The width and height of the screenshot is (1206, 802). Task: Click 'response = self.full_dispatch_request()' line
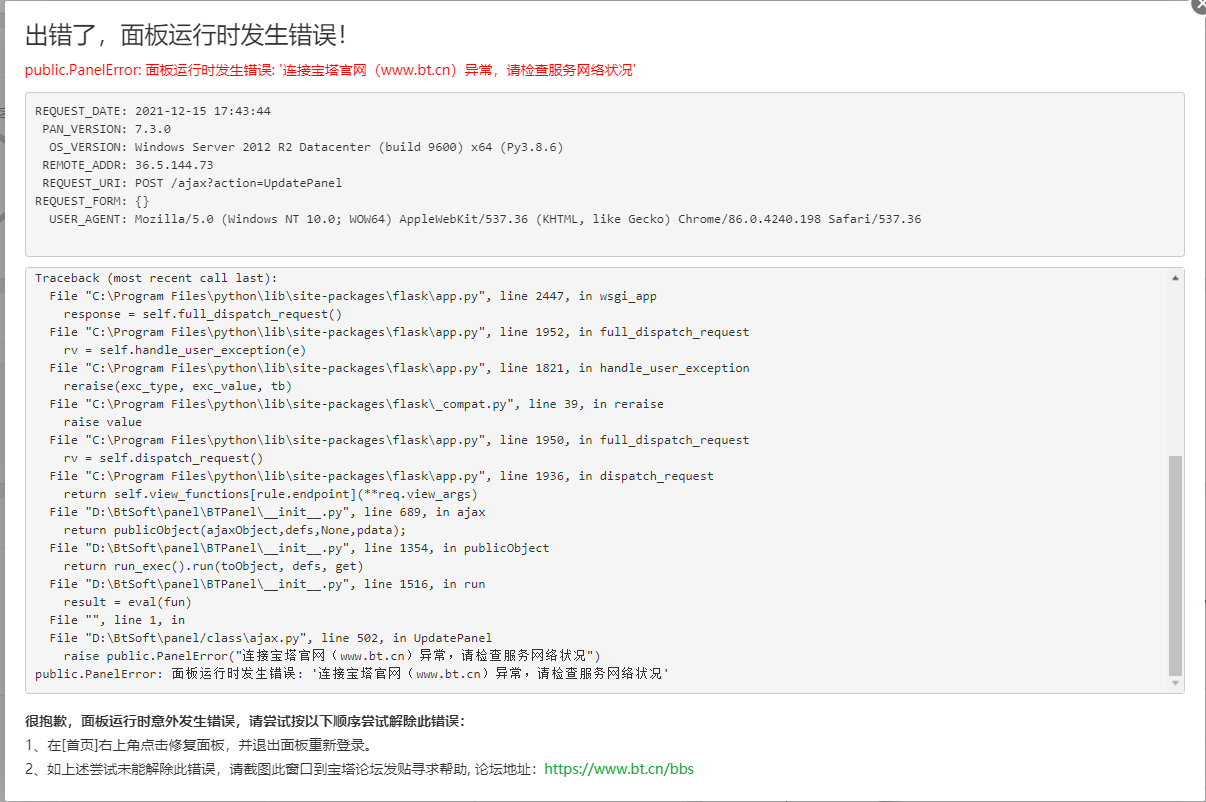point(203,314)
